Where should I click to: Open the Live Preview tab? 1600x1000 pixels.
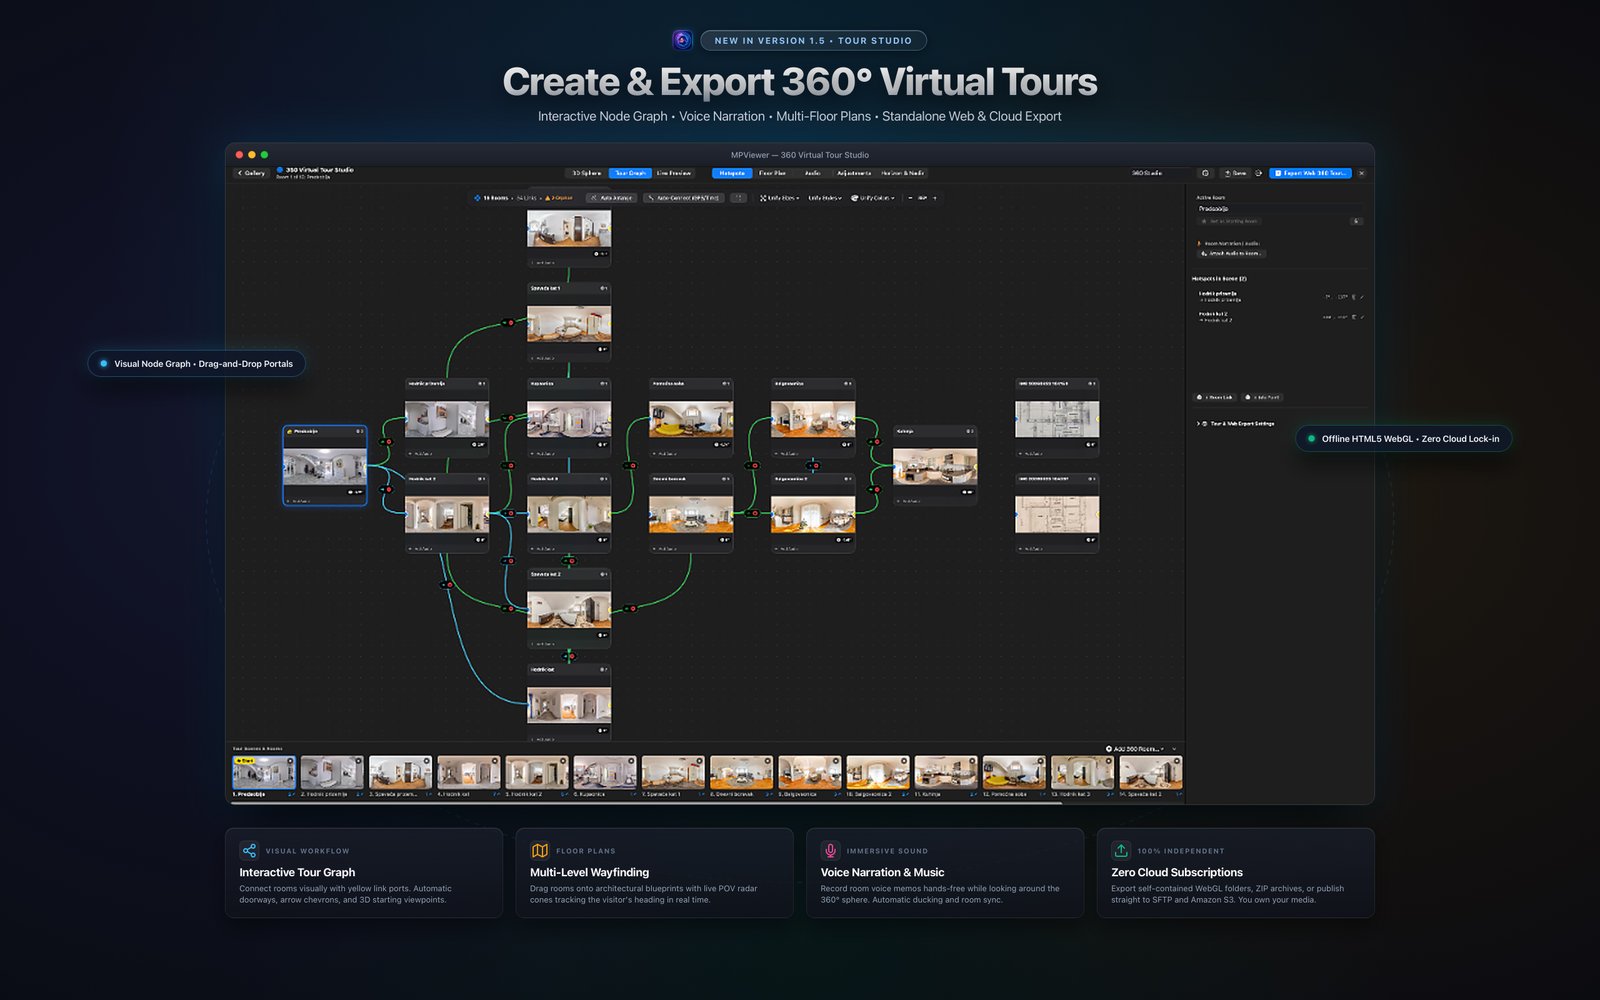[x=674, y=173]
